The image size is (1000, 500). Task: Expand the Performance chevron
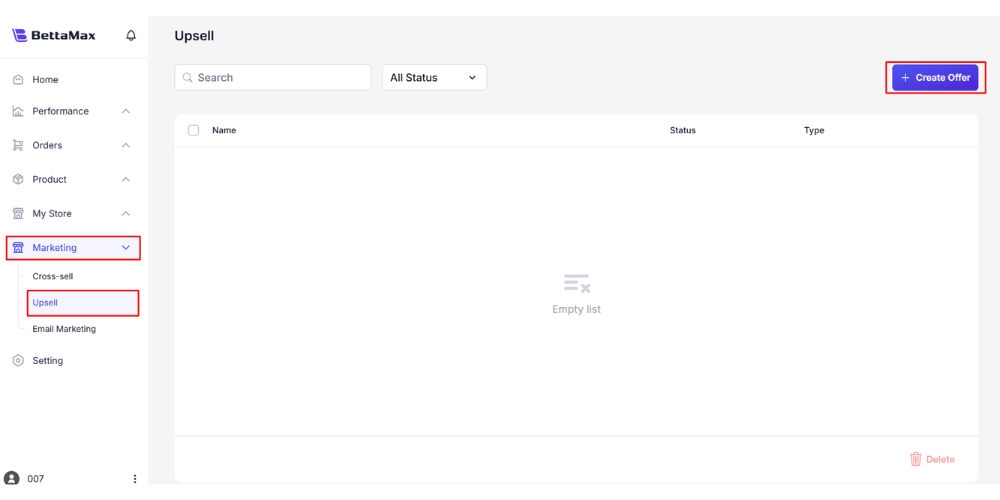tap(126, 111)
